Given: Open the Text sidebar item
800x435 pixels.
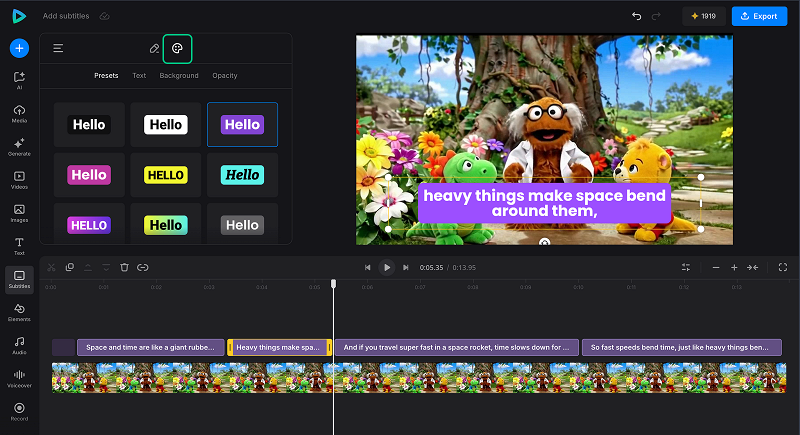Looking at the screenshot, I should coord(19,246).
